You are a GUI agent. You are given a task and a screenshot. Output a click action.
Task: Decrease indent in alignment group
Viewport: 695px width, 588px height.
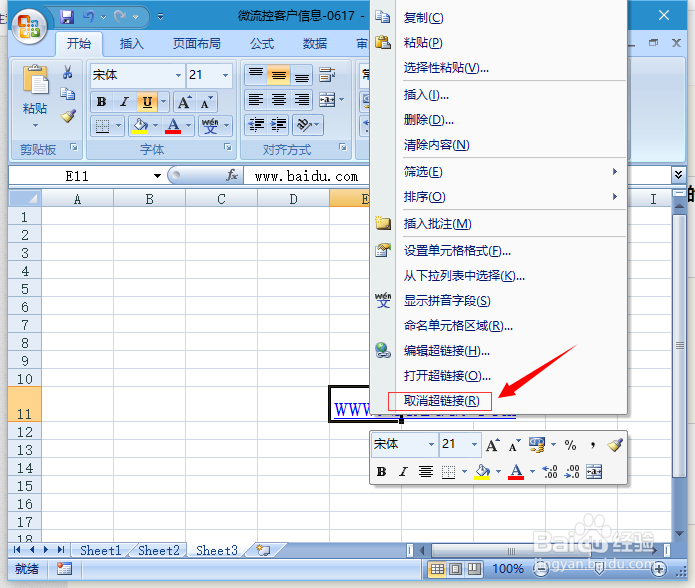(x=257, y=125)
